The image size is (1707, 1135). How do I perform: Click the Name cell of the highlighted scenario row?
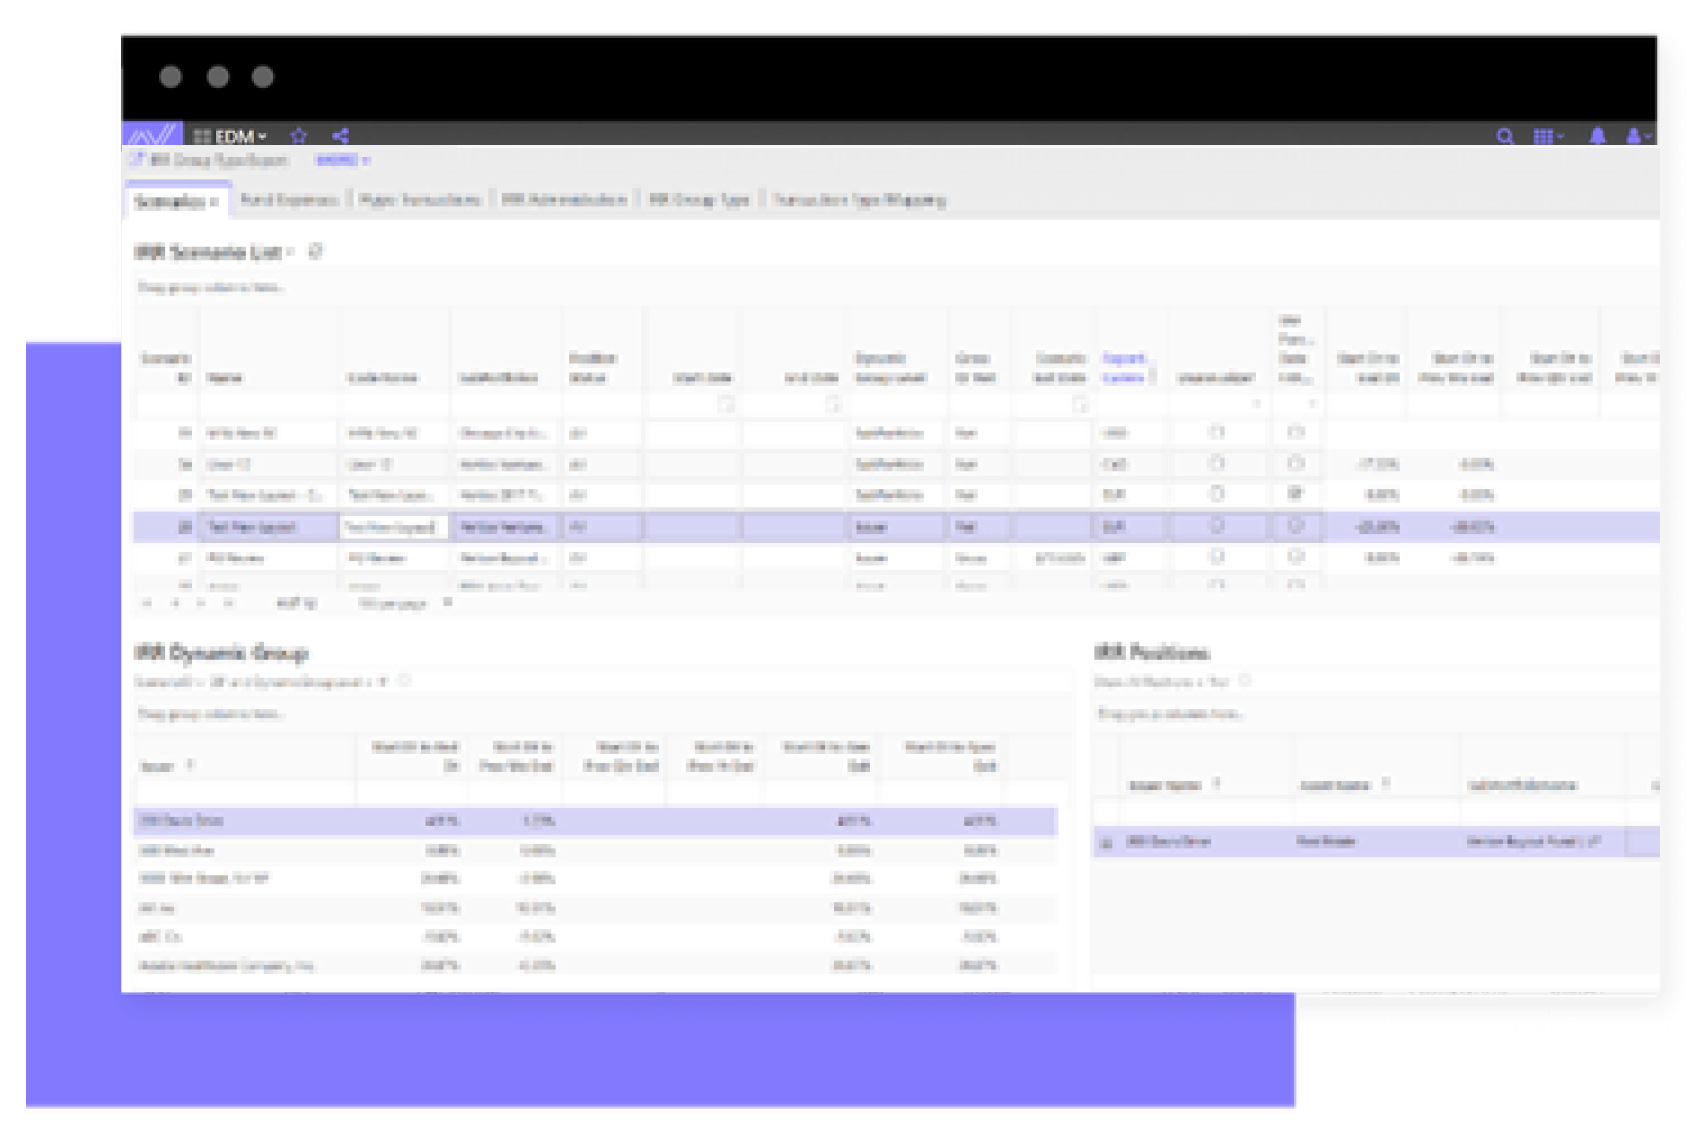268,527
